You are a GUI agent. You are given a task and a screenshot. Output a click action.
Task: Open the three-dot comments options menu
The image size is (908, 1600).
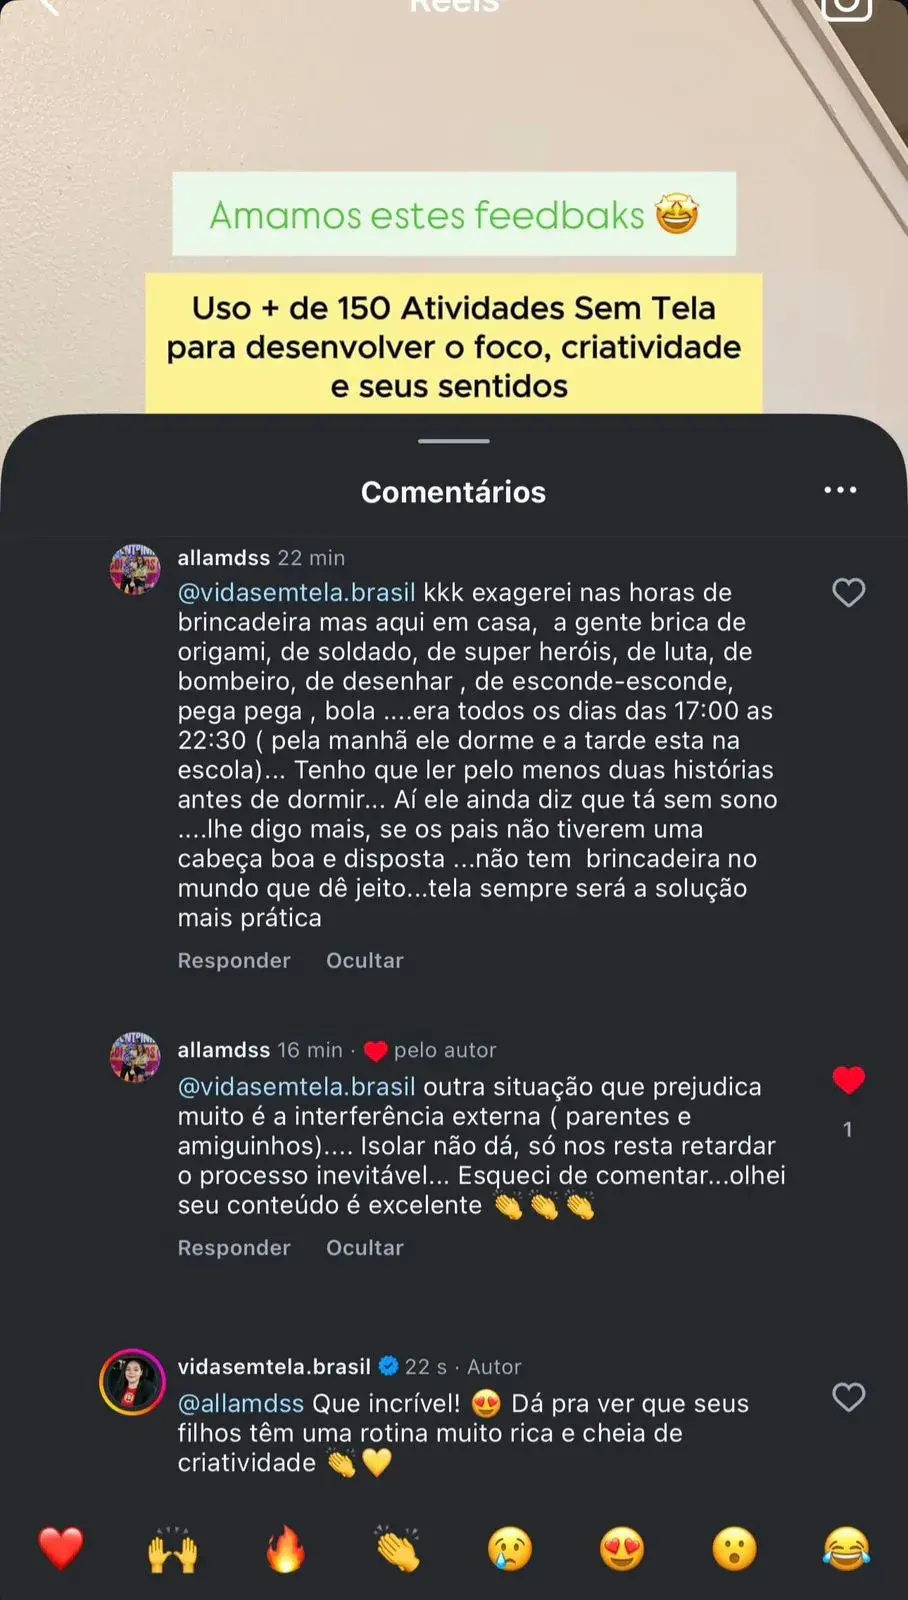click(840, 490)
